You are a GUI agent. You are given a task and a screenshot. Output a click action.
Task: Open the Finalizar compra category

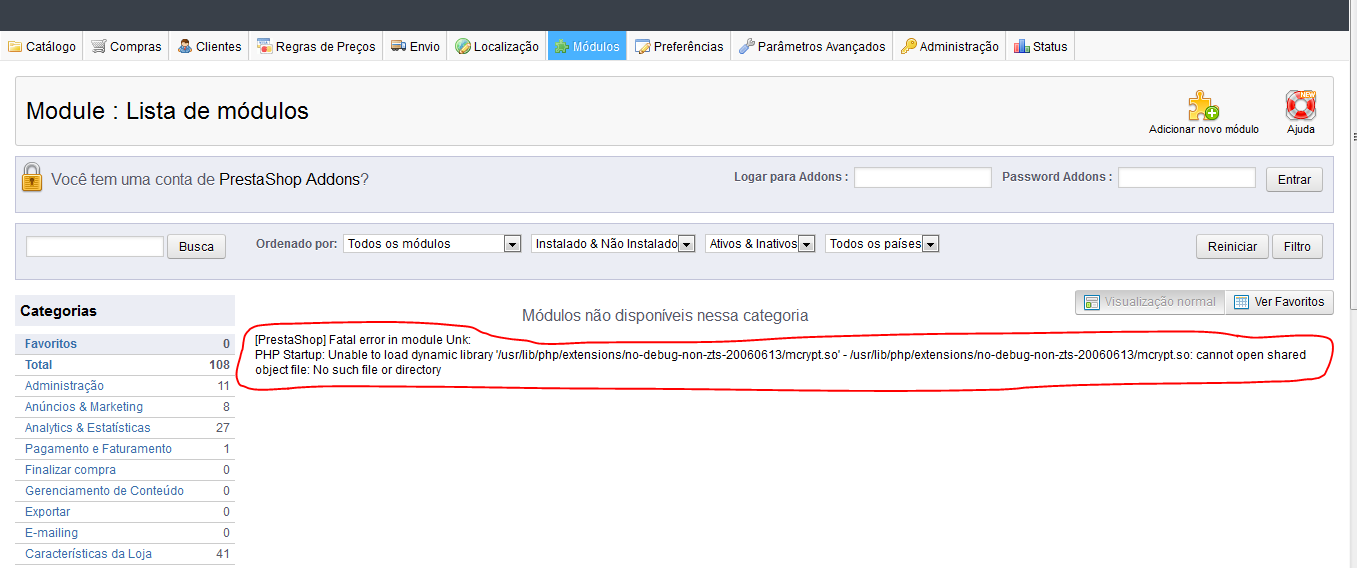pos(127,470)
